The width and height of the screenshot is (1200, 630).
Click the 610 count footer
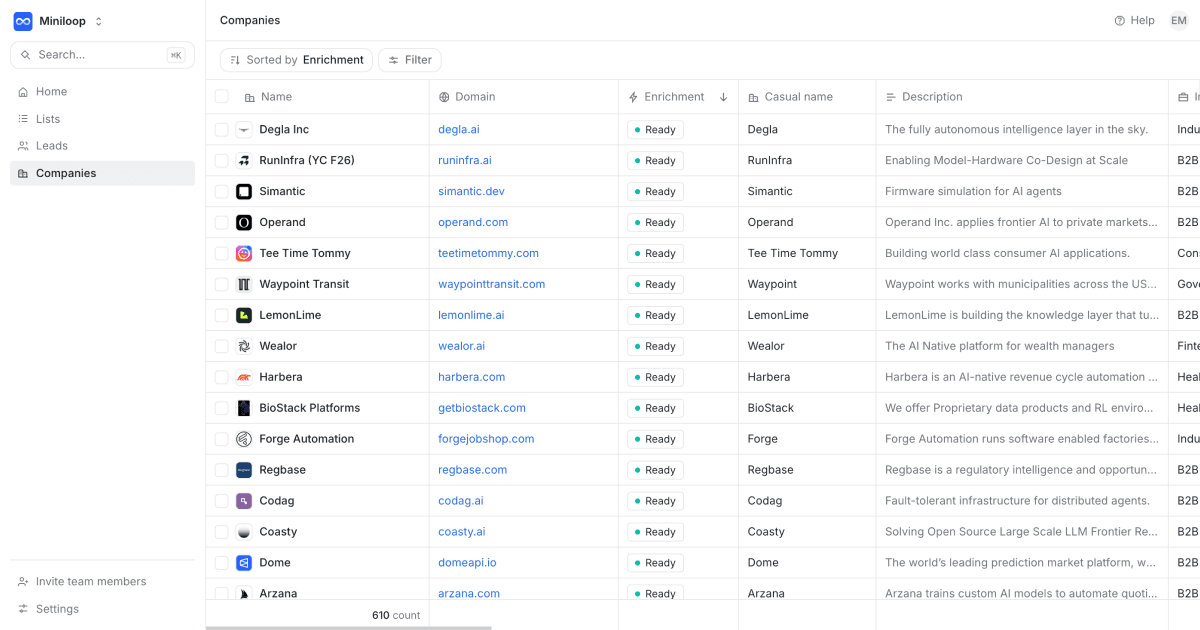(396, 616)
